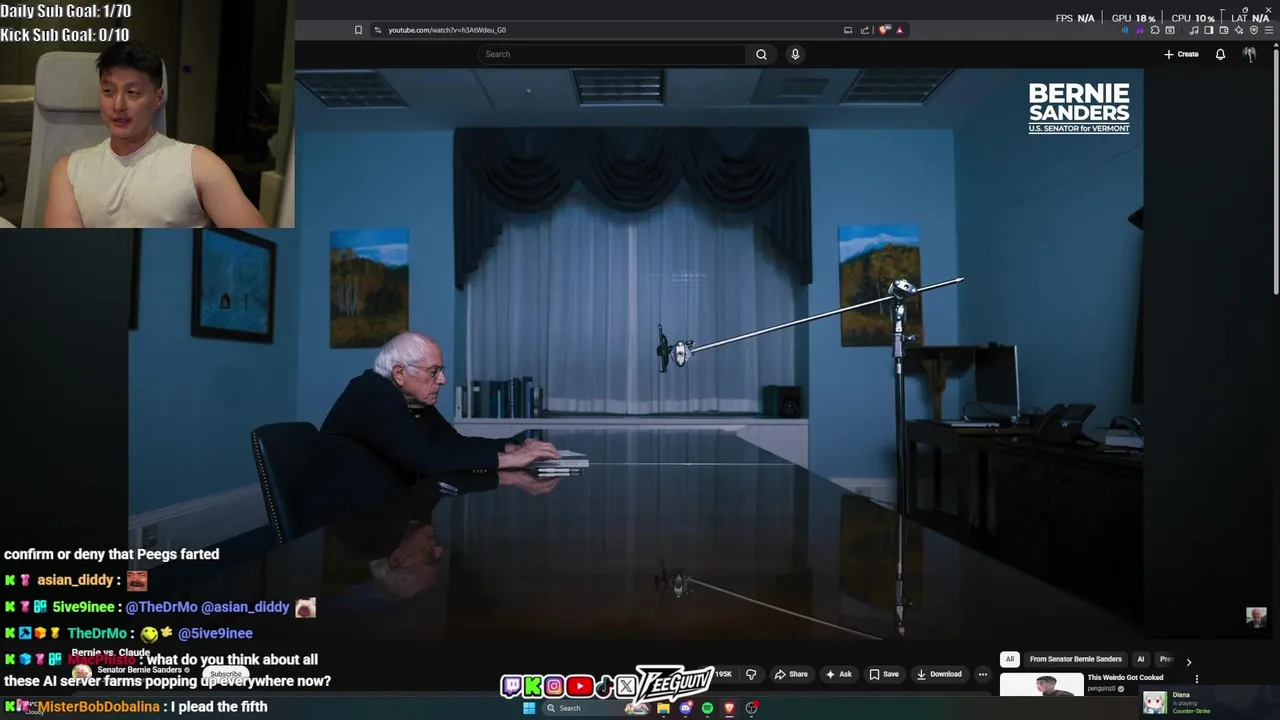Click the browser share page icon
The height and width of the screenshot is (720, 1280).
(865, 30)
